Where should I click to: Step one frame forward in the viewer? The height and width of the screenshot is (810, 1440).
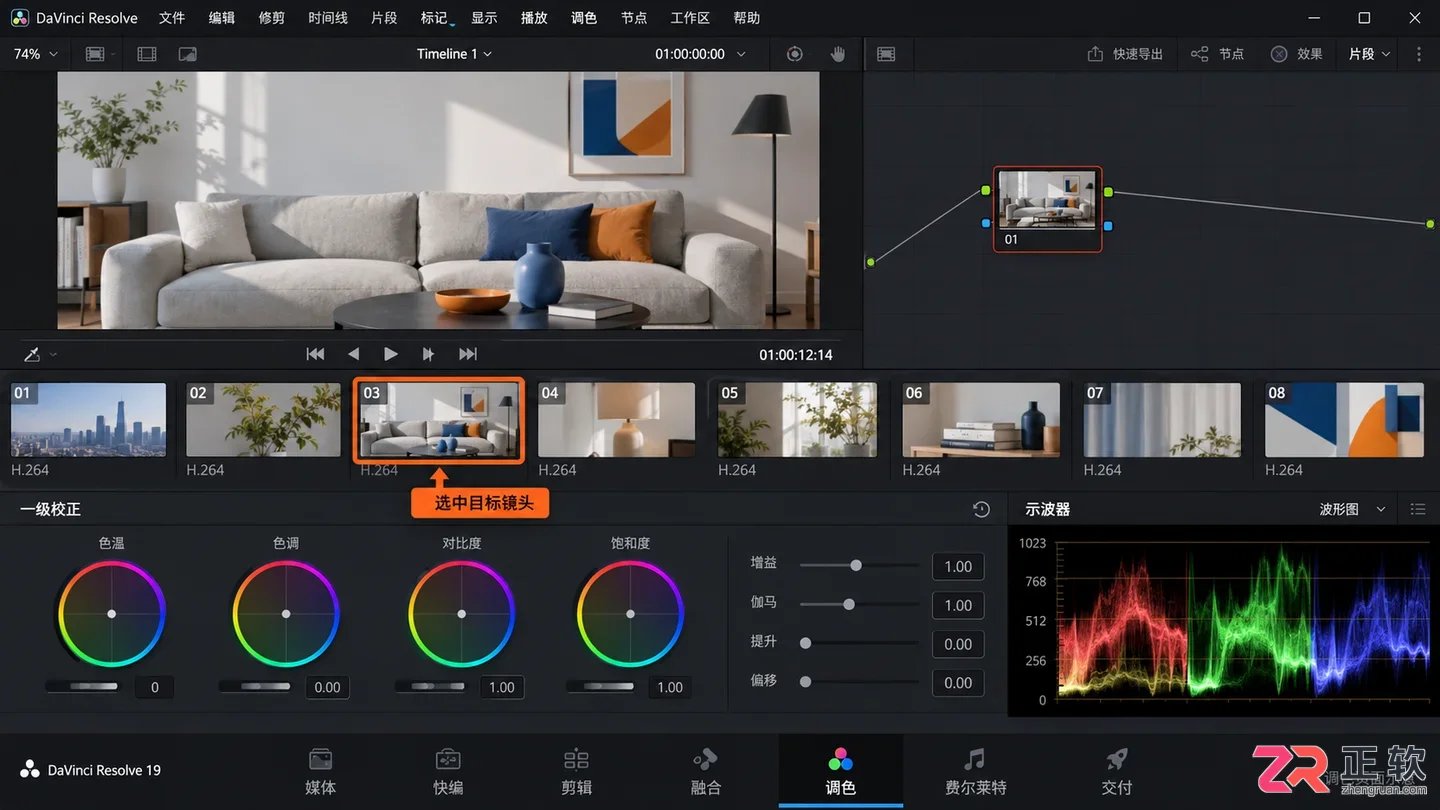[428, 354]
